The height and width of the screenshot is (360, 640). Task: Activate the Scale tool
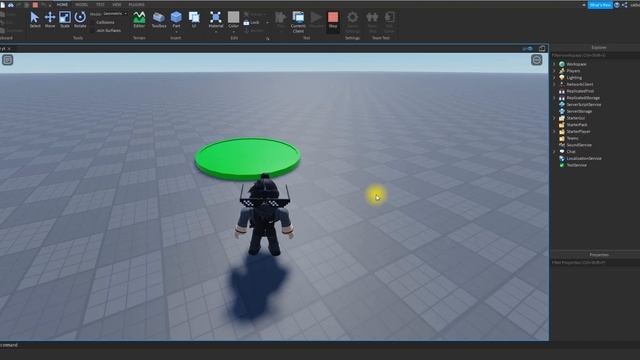coord(65,19)
